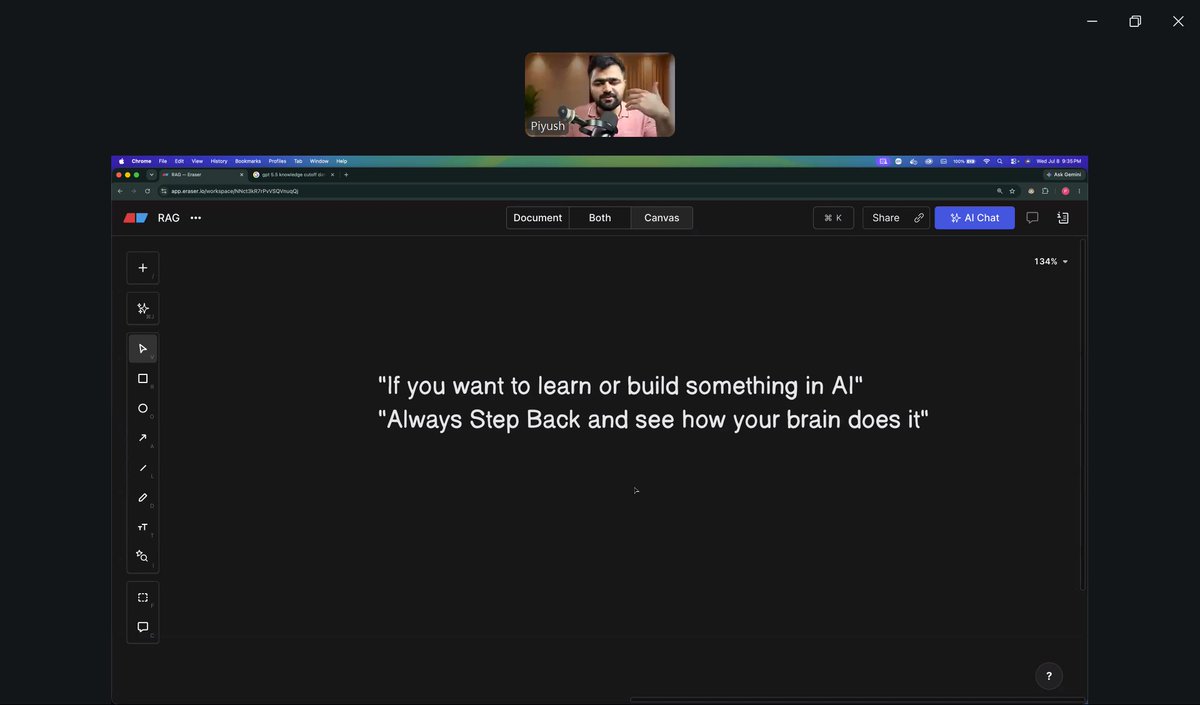Switch to Both view
Image resolution: width=1200 pixels, height=705 pixels.
coord(600,218)
